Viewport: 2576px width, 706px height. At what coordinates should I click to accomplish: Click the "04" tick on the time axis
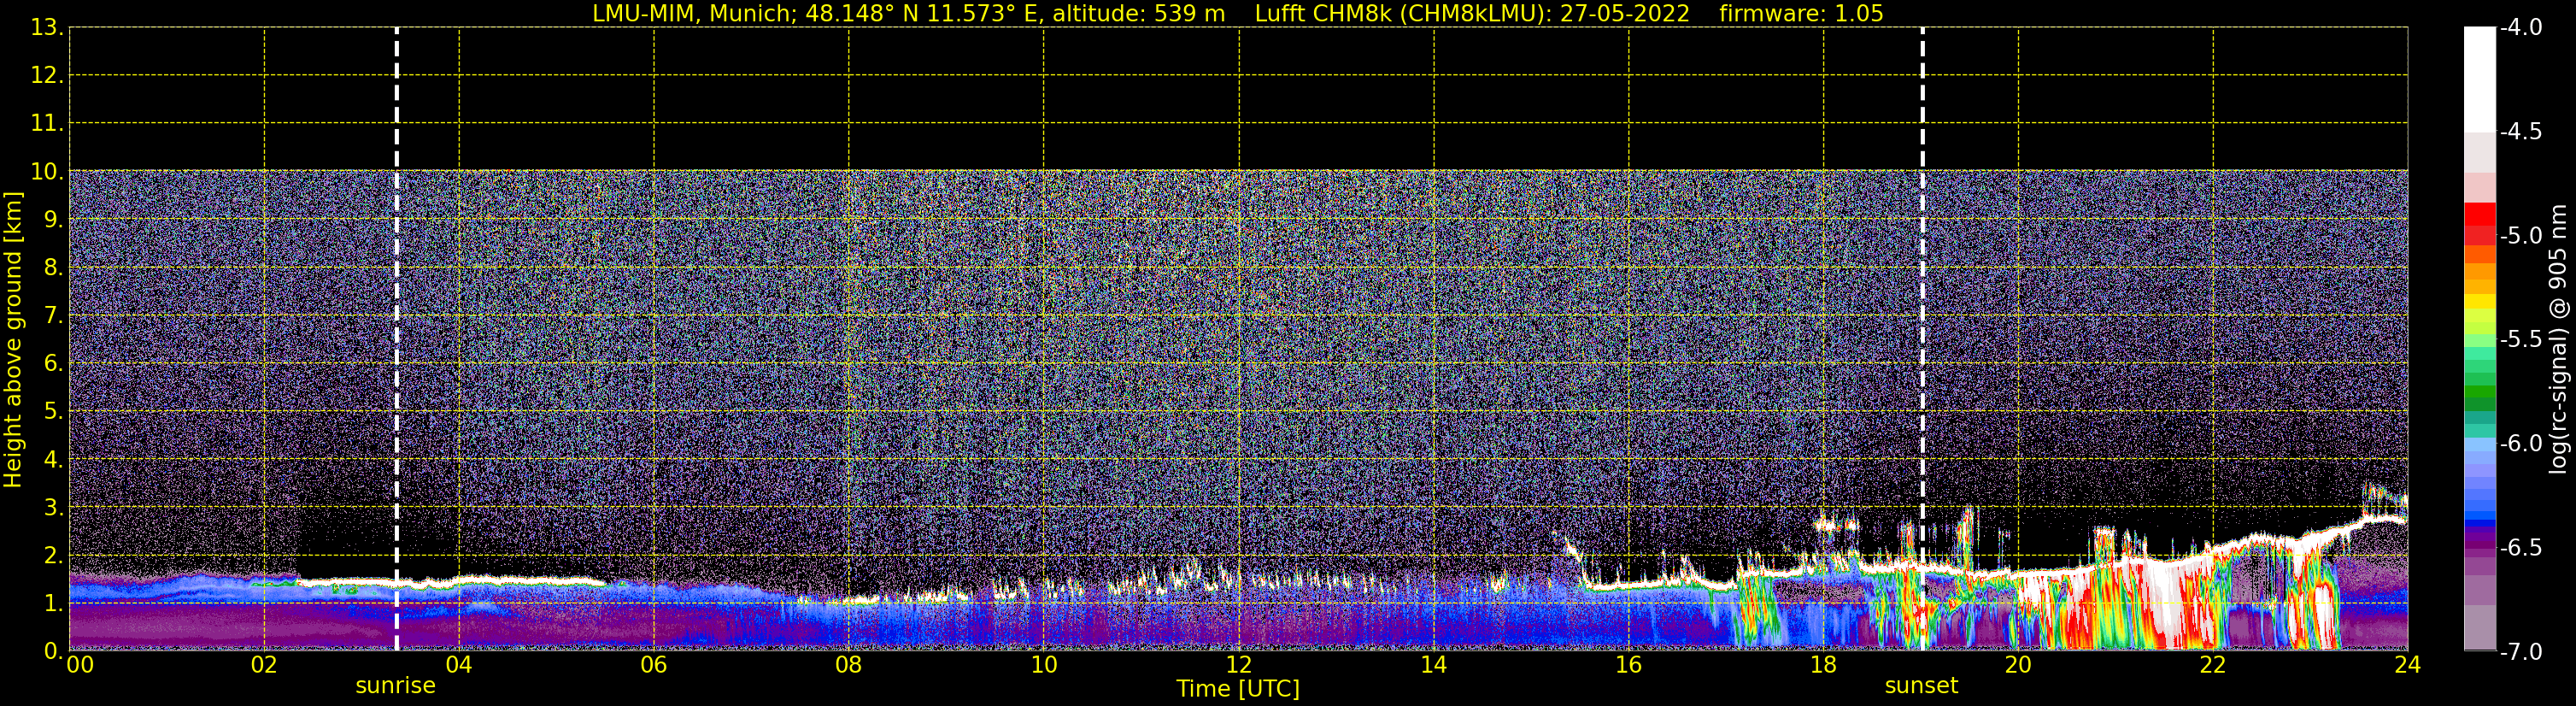pyautogui.click(x=459, y=665)
